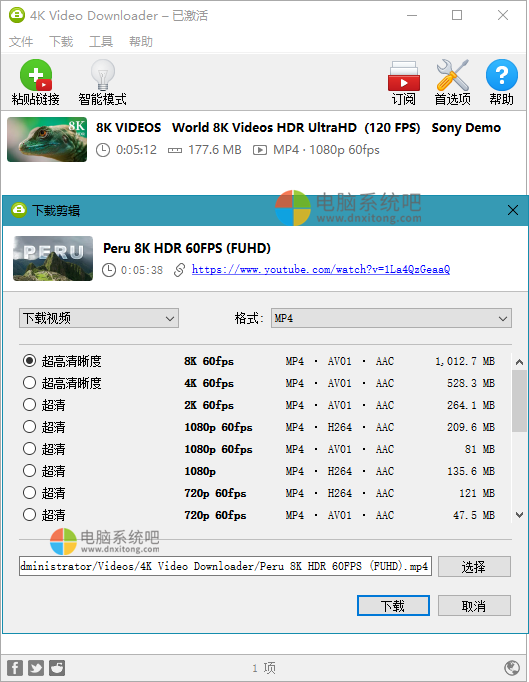Open Preferences (首选项) tools icon

coord(452,75)
